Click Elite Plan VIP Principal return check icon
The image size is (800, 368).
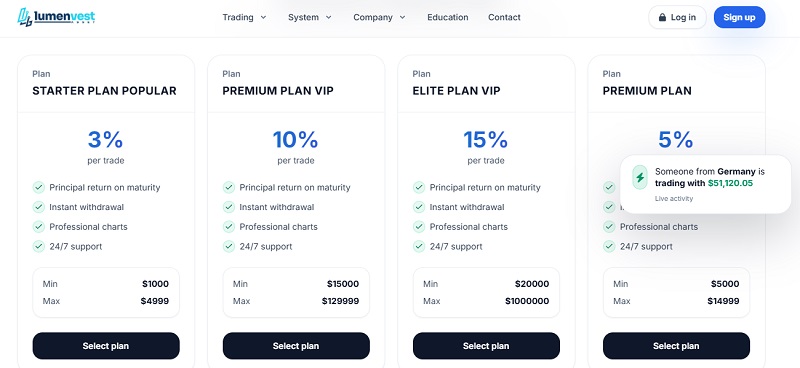(419, 187)
